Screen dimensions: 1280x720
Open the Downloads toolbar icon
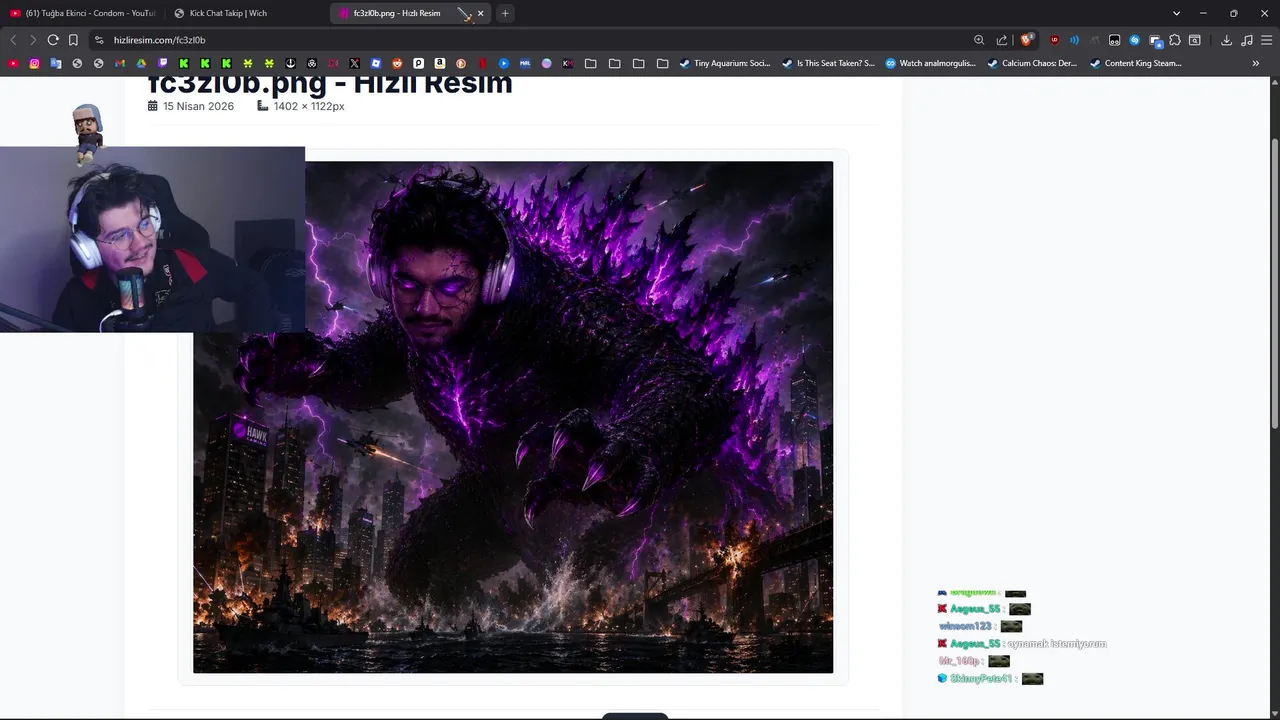[1226, 40]
